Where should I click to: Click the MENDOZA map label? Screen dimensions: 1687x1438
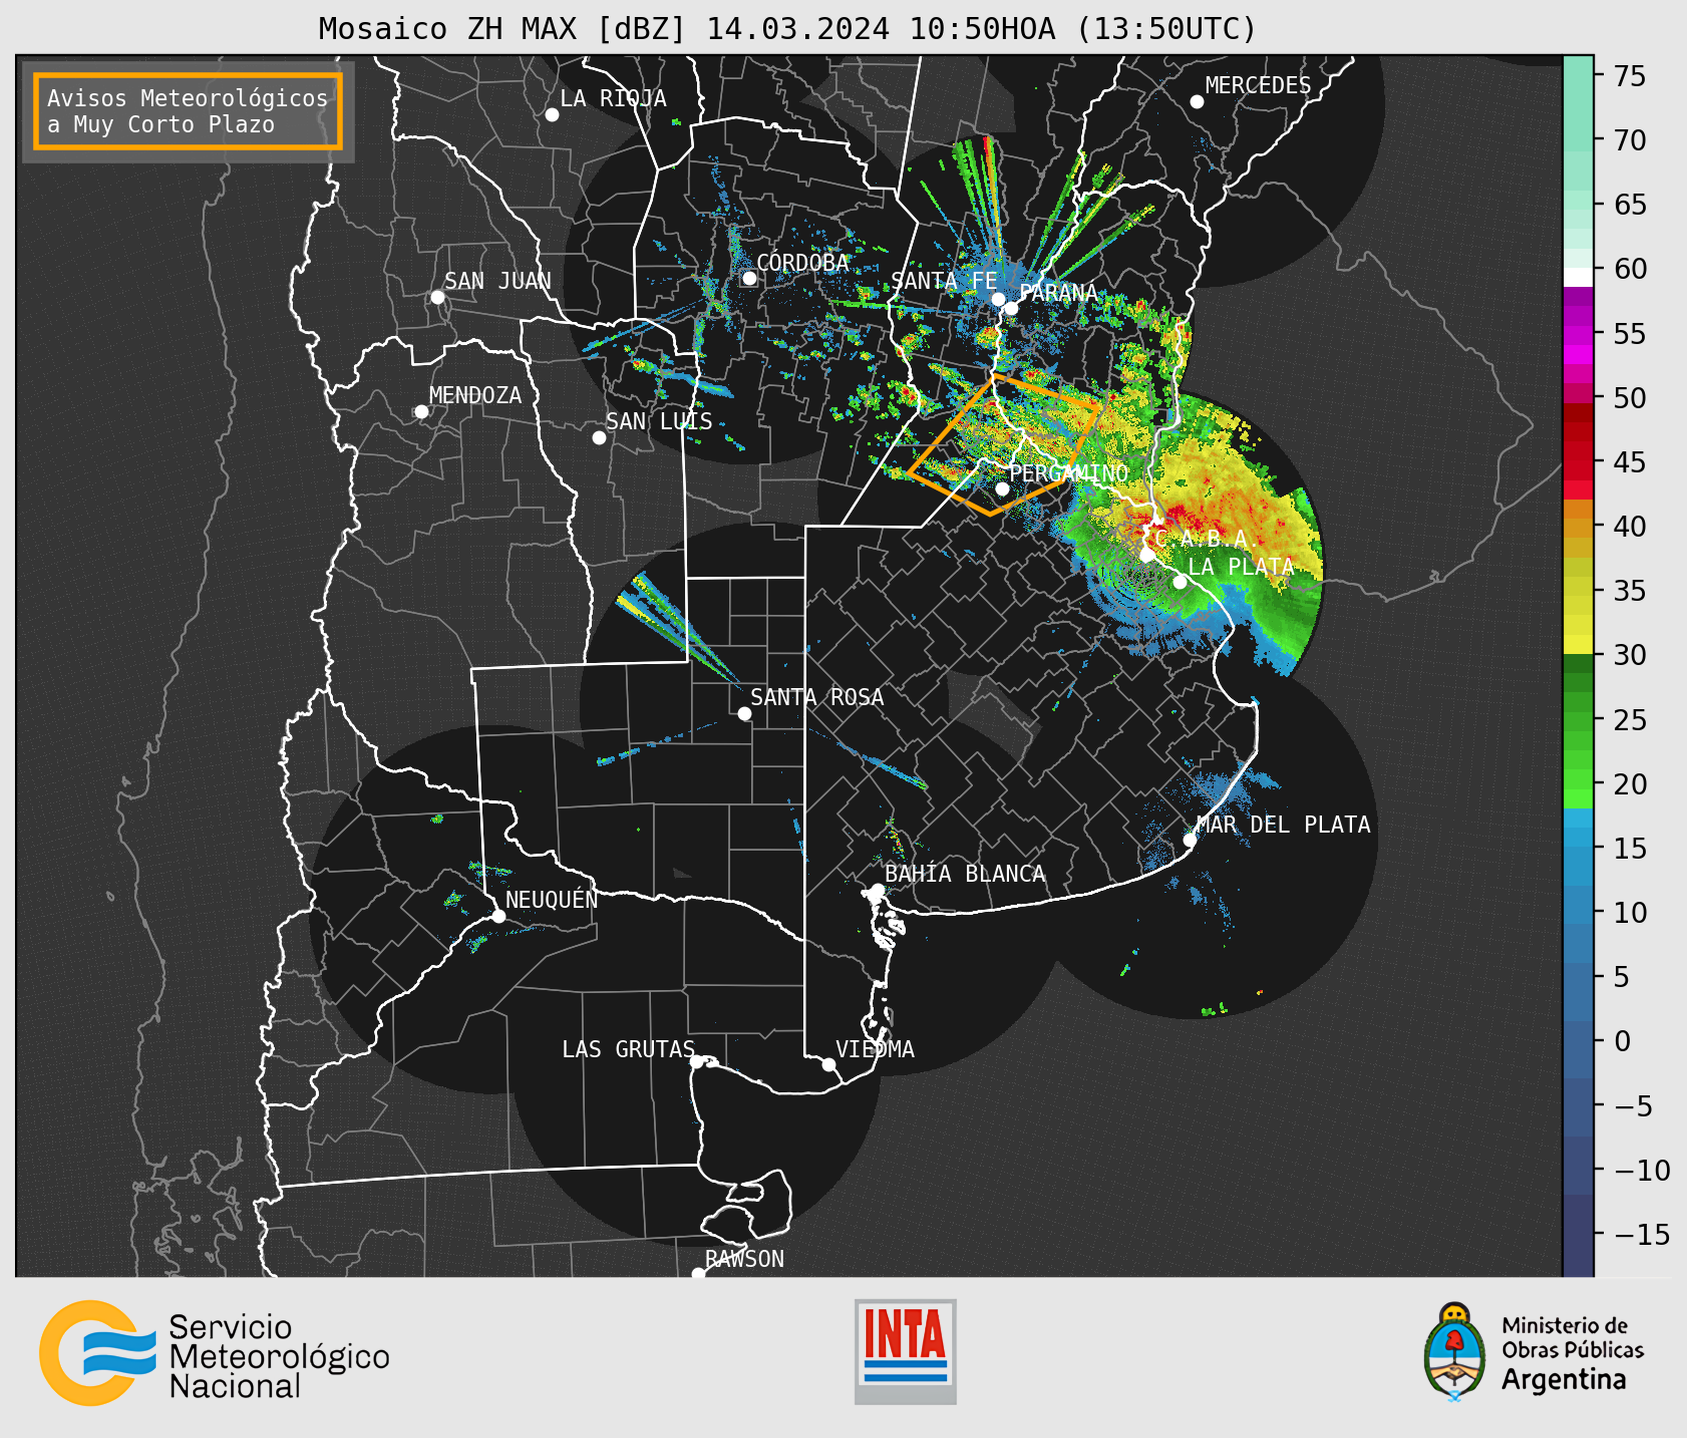point(475,395)
